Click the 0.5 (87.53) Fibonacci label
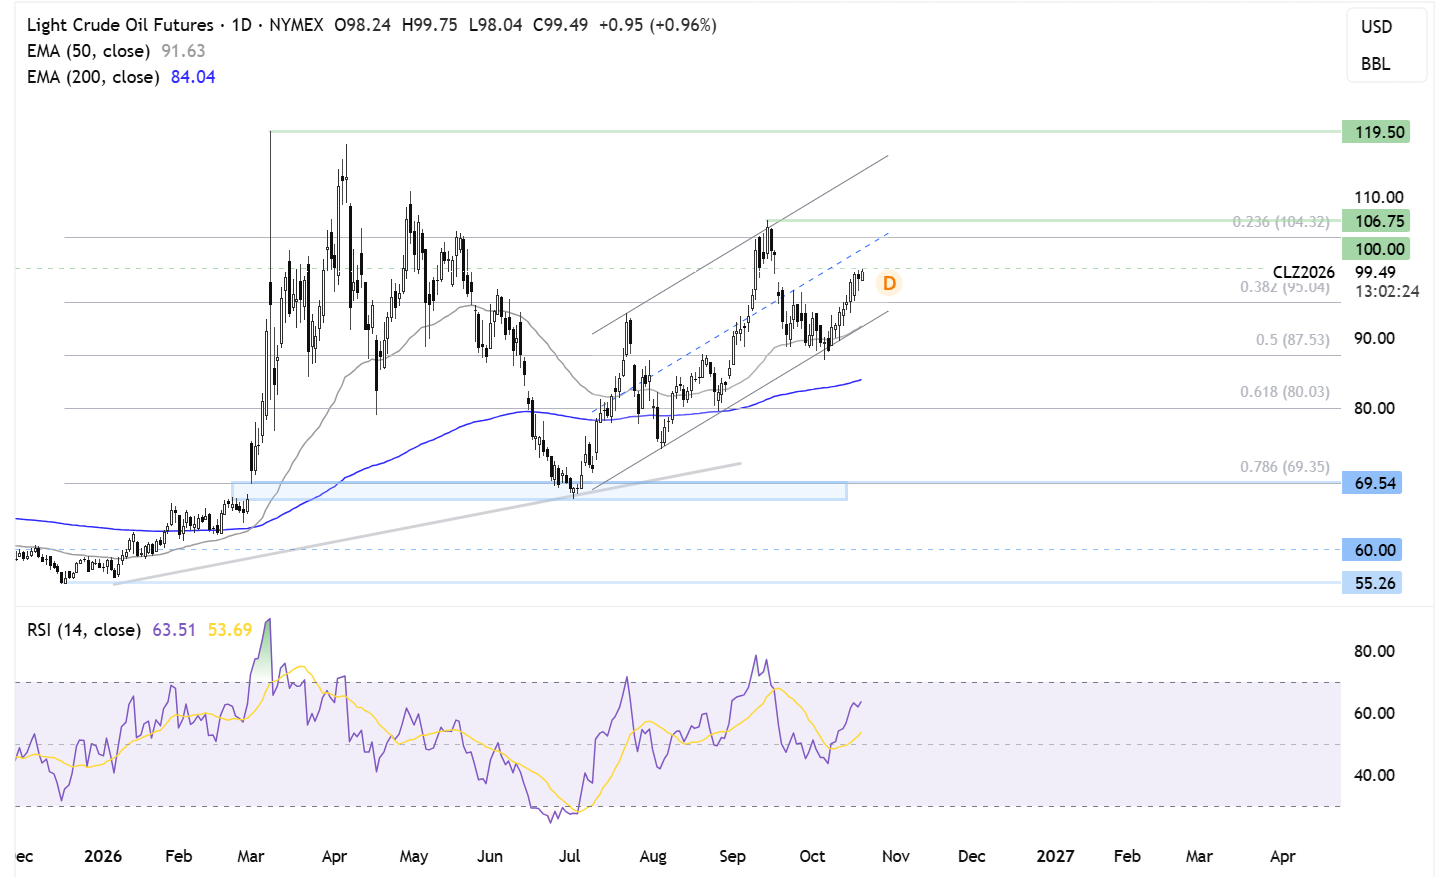This screenshot has width=1449, height=877. (x=1292, y=340)
